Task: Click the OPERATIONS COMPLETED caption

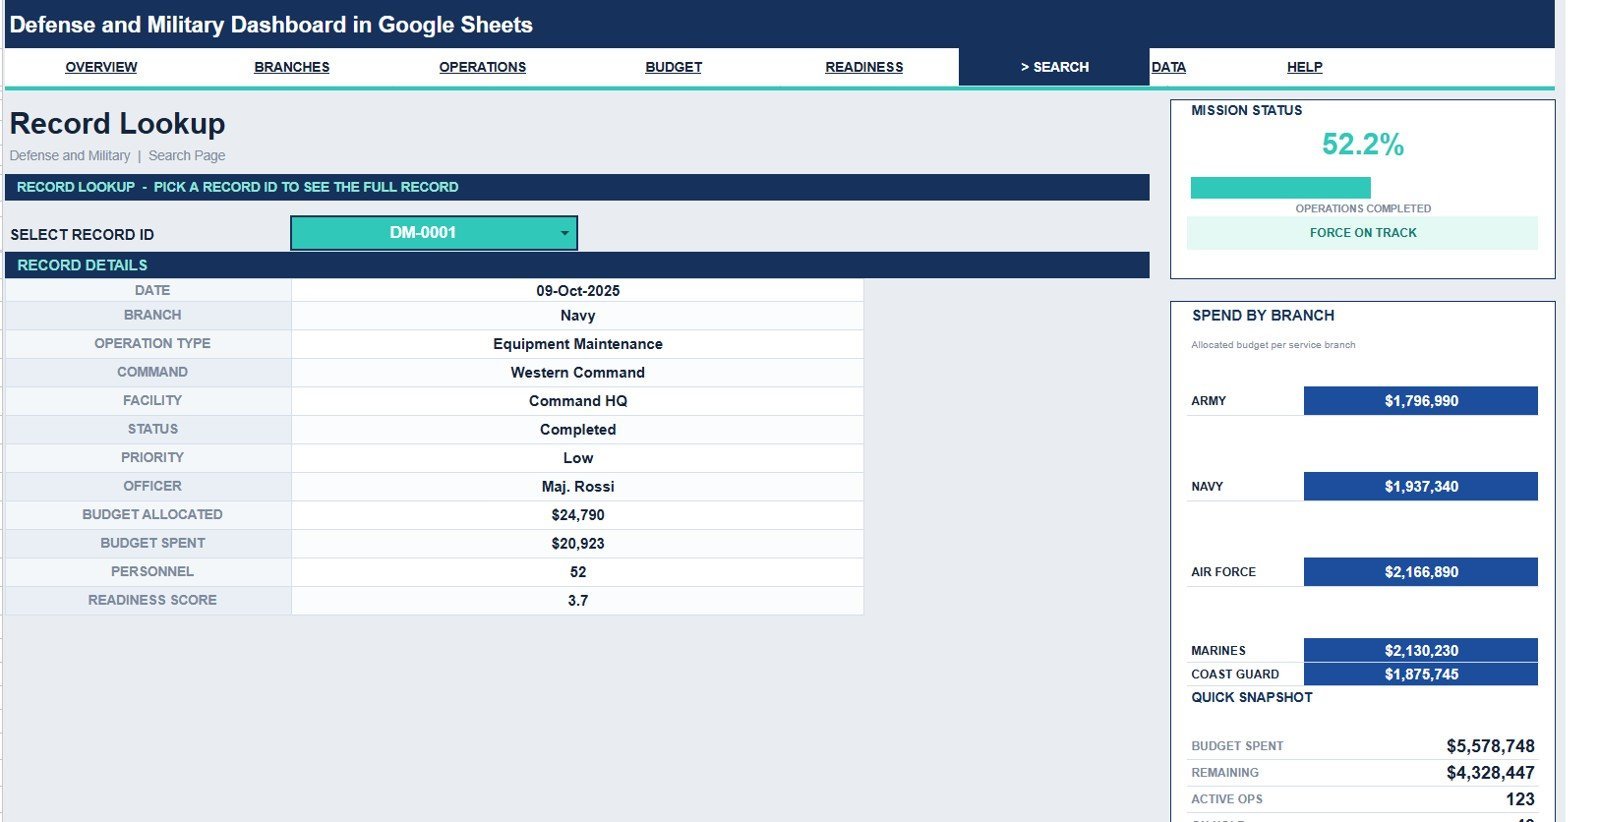Action: click(1362, 209)
